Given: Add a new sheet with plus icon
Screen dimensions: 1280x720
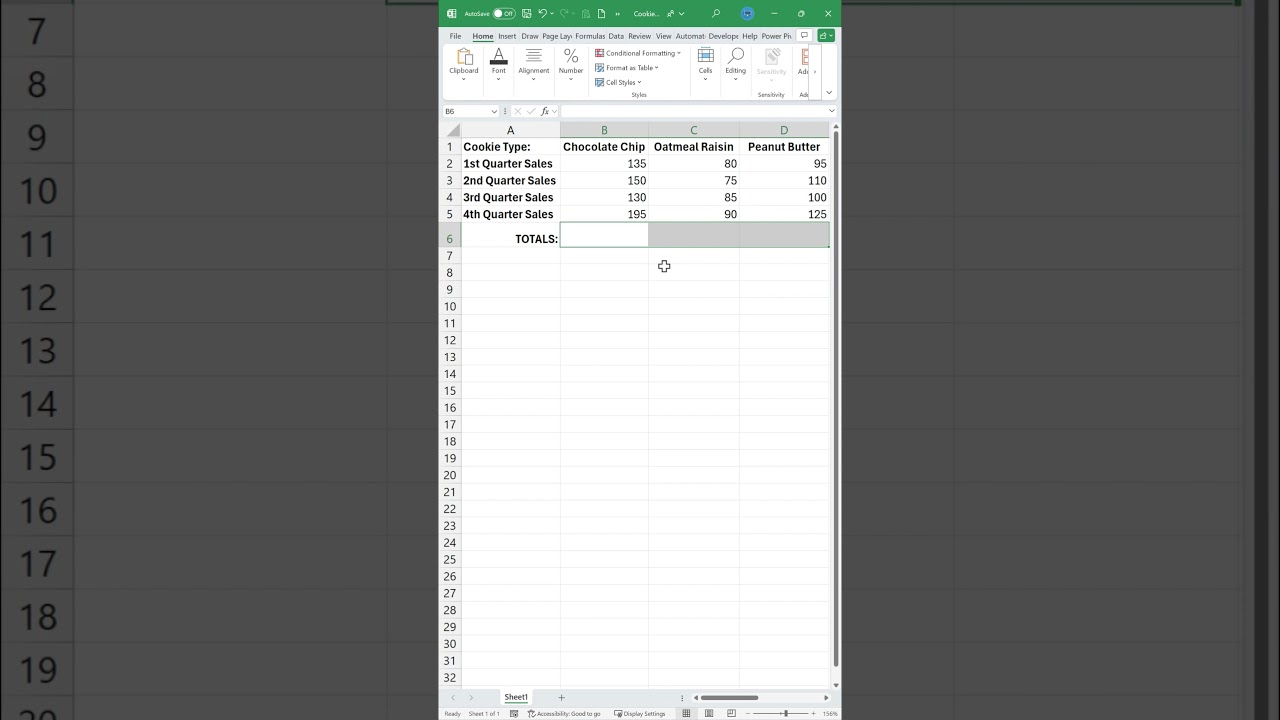Looking at the screenshot, I should (561, 697).
